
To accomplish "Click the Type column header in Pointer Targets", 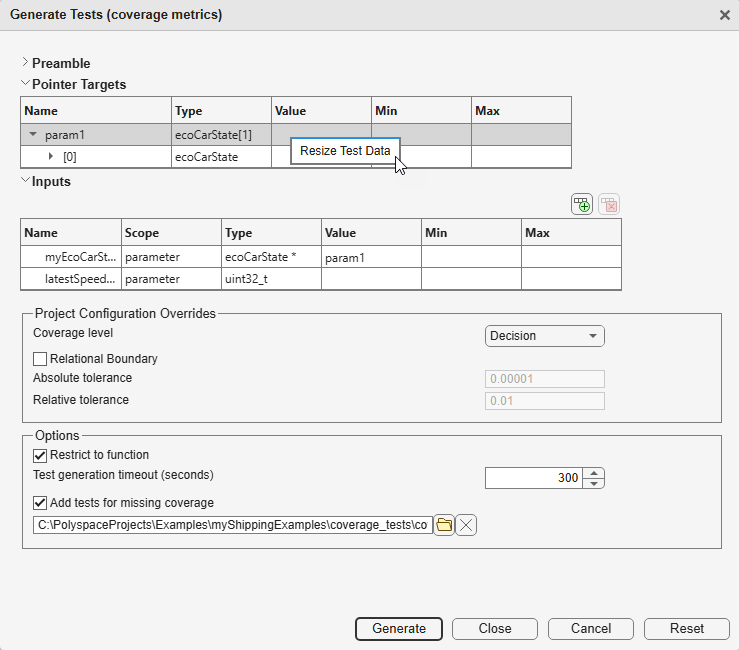I will click(x=222, y=111).
